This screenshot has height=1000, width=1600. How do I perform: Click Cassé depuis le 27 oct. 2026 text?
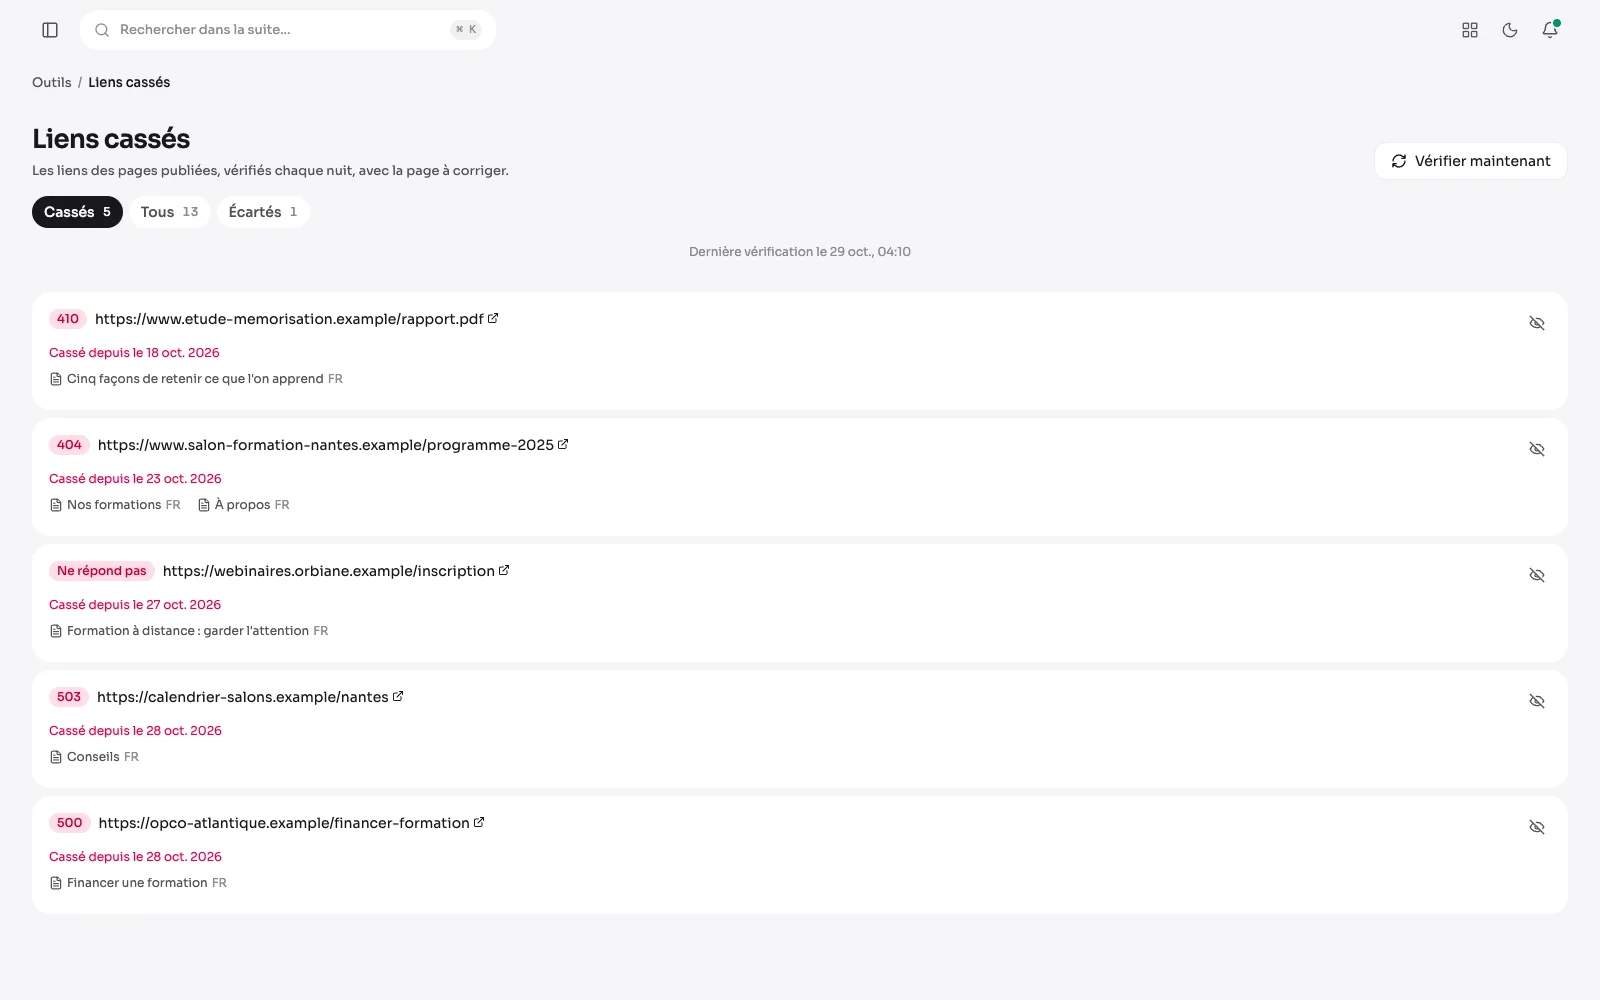pyautogui.click(x=135, y=605)
